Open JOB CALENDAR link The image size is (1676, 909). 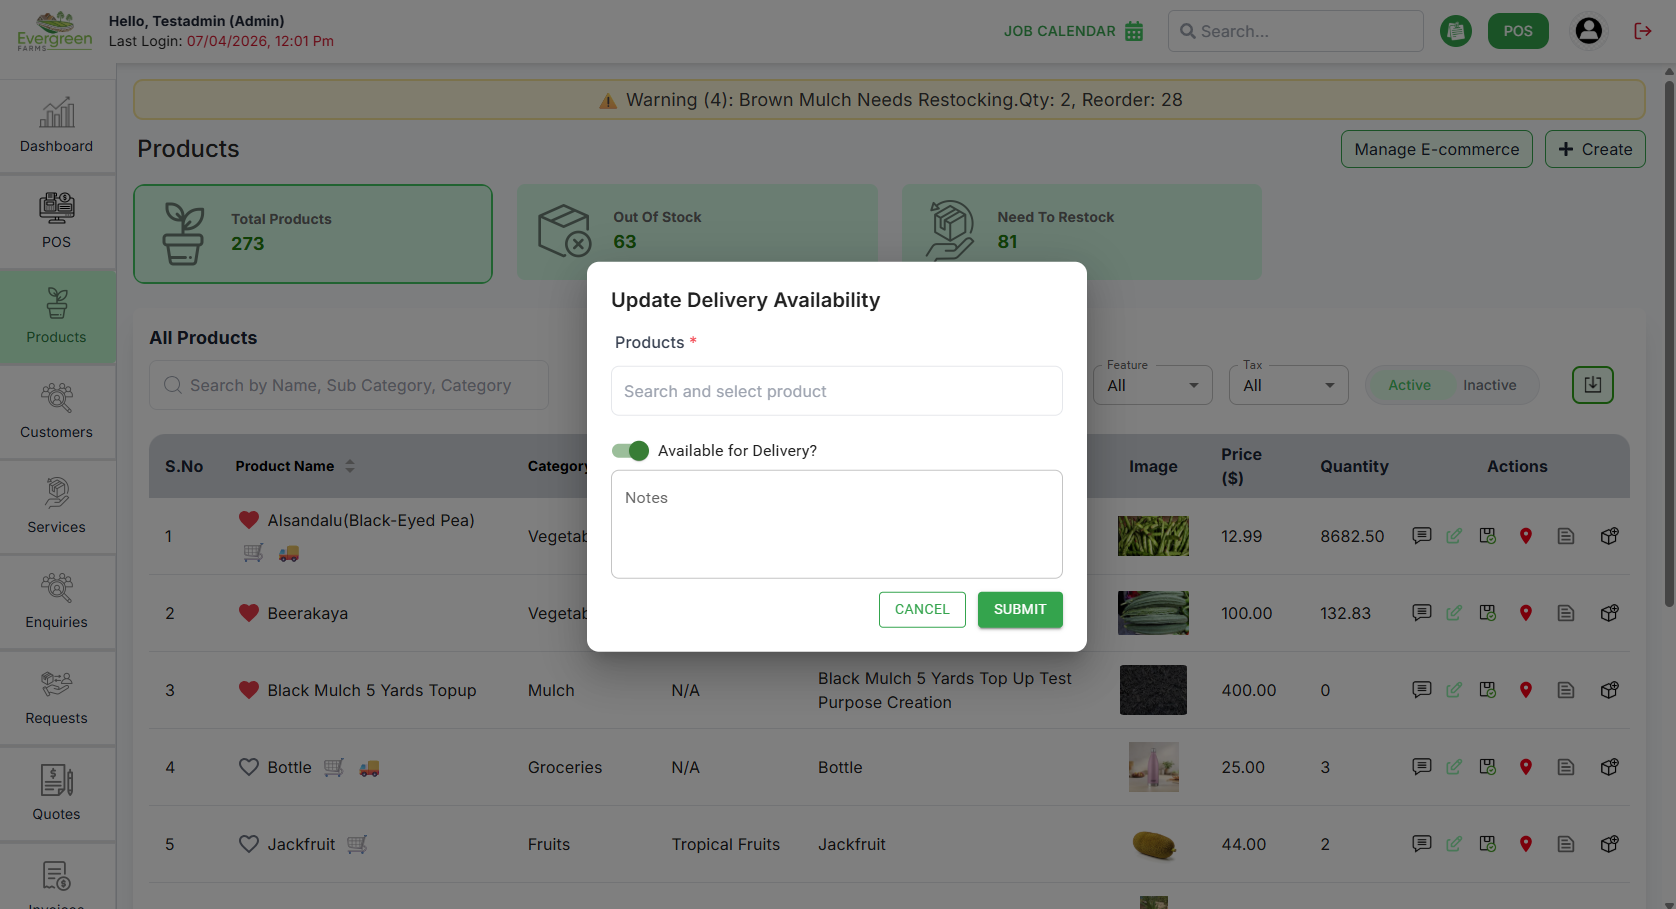pyautogui.click(x=1060, y=31)
